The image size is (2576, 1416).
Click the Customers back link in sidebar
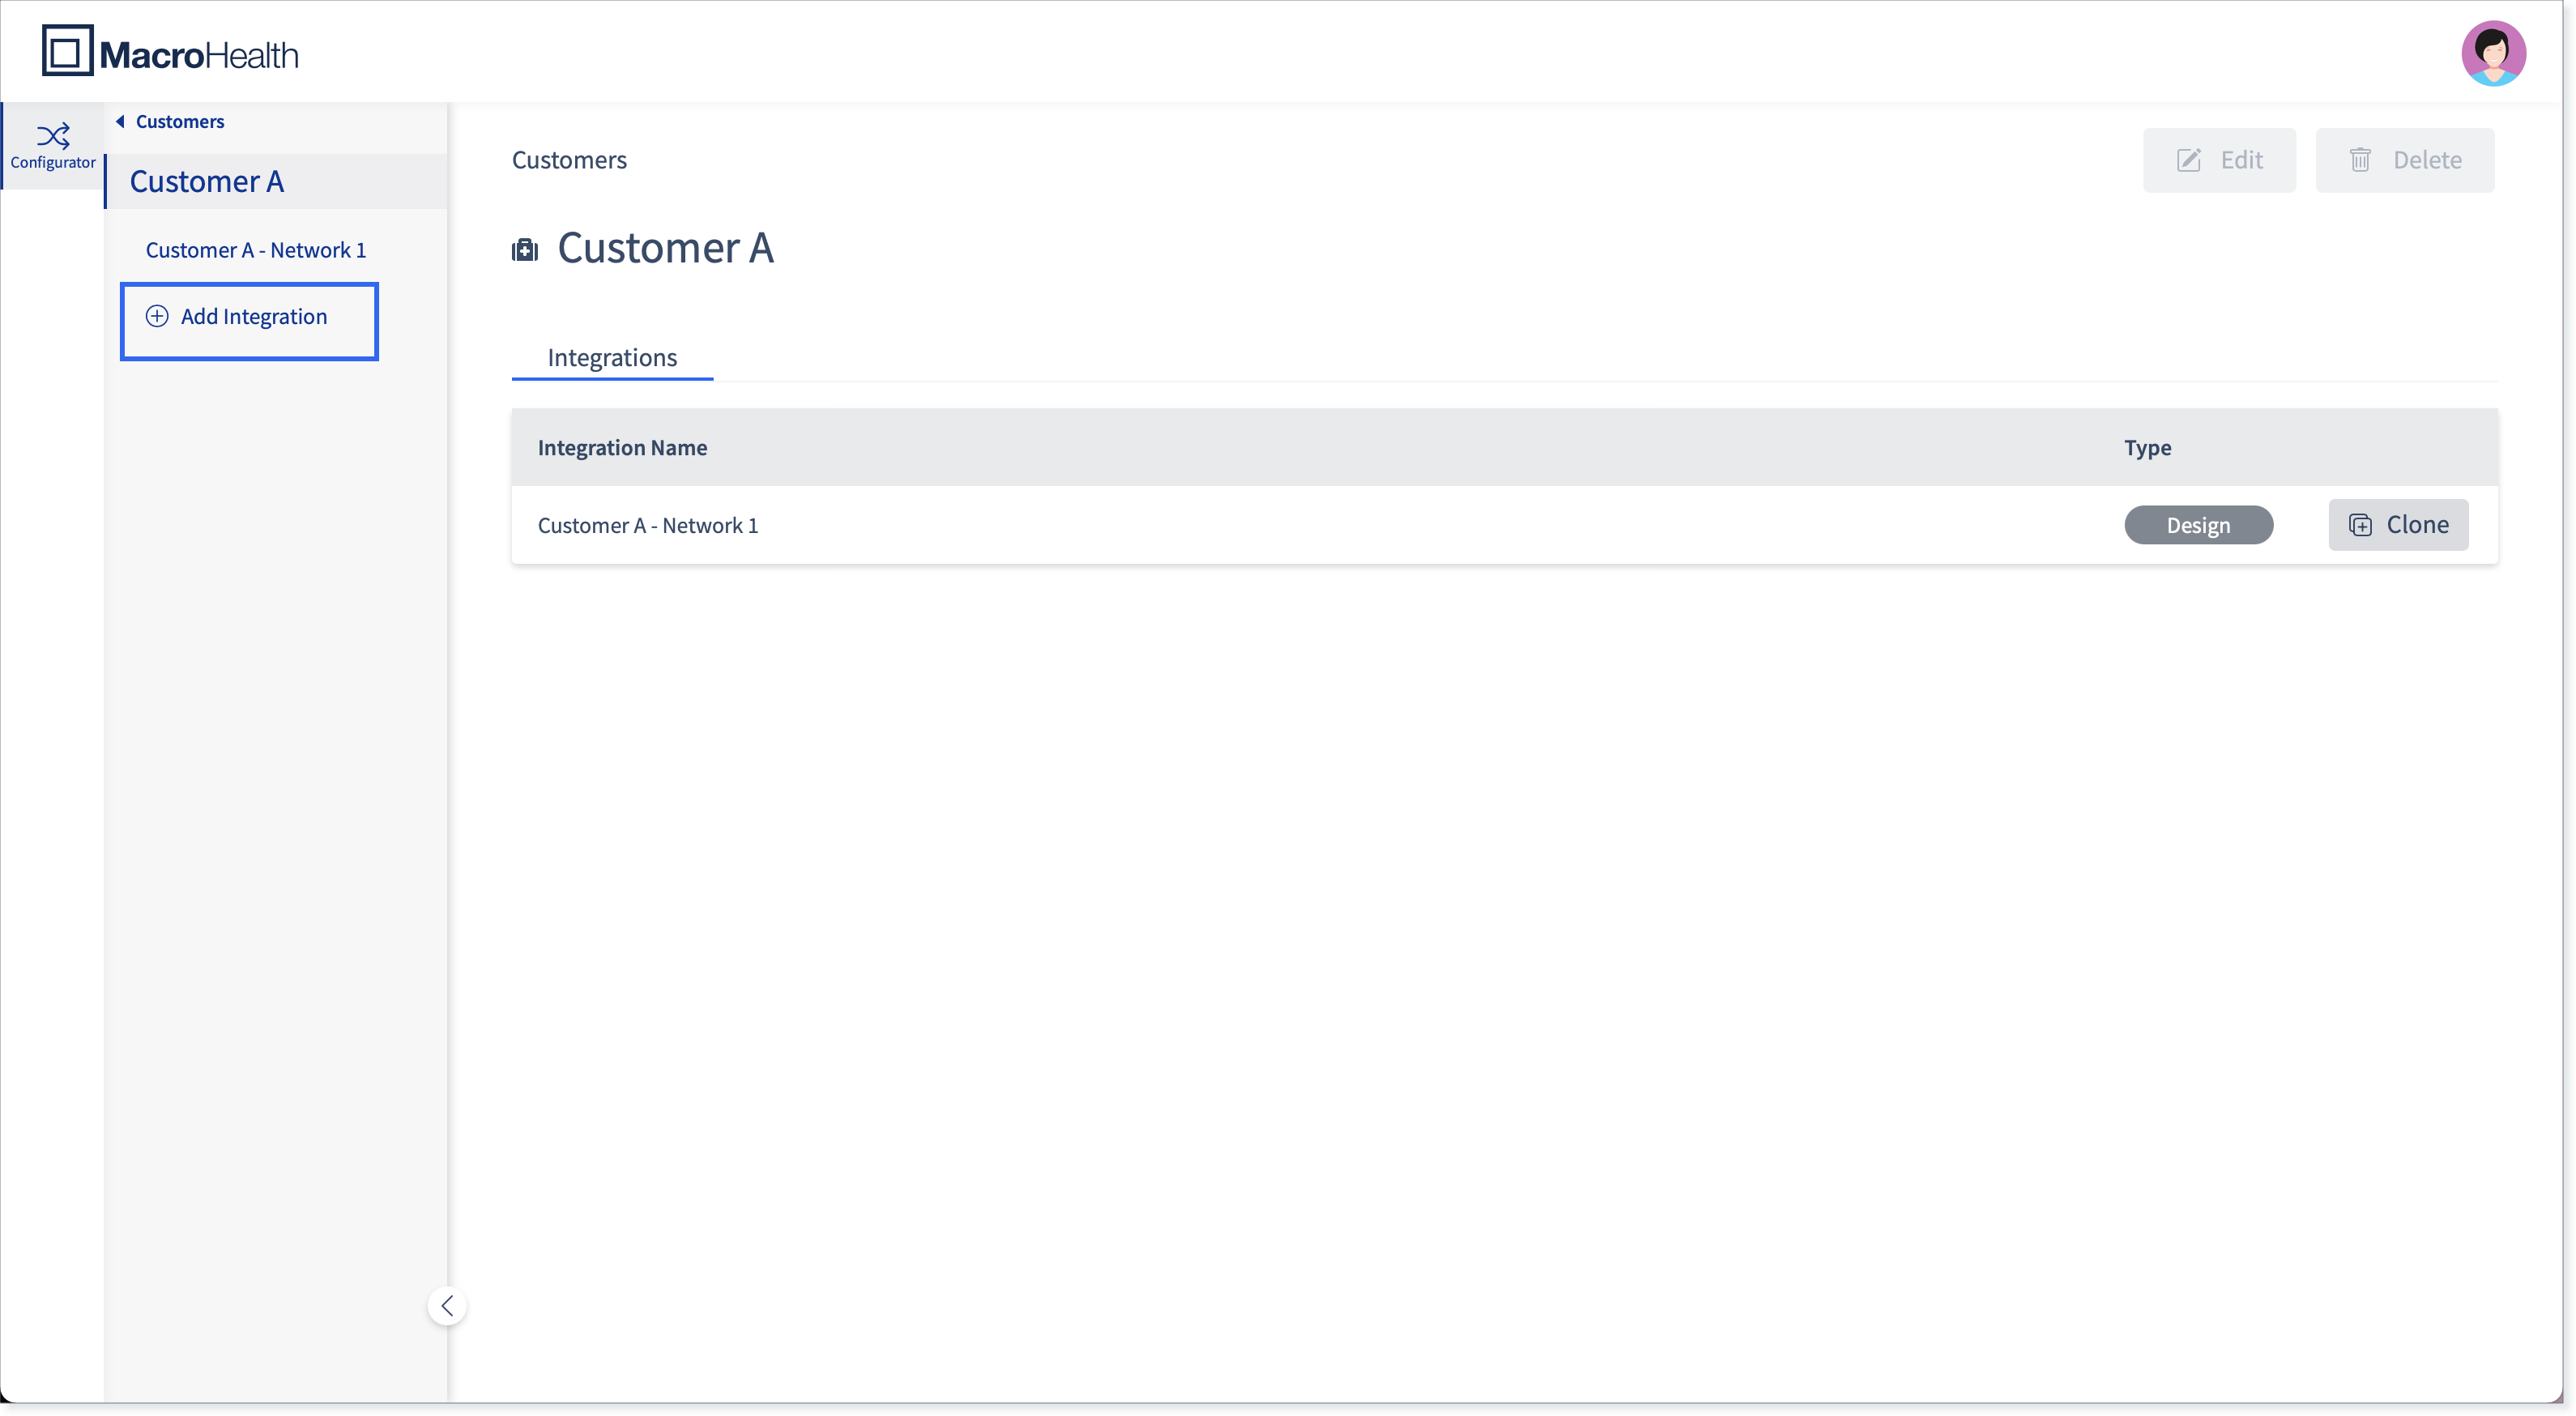click(180, 121)
